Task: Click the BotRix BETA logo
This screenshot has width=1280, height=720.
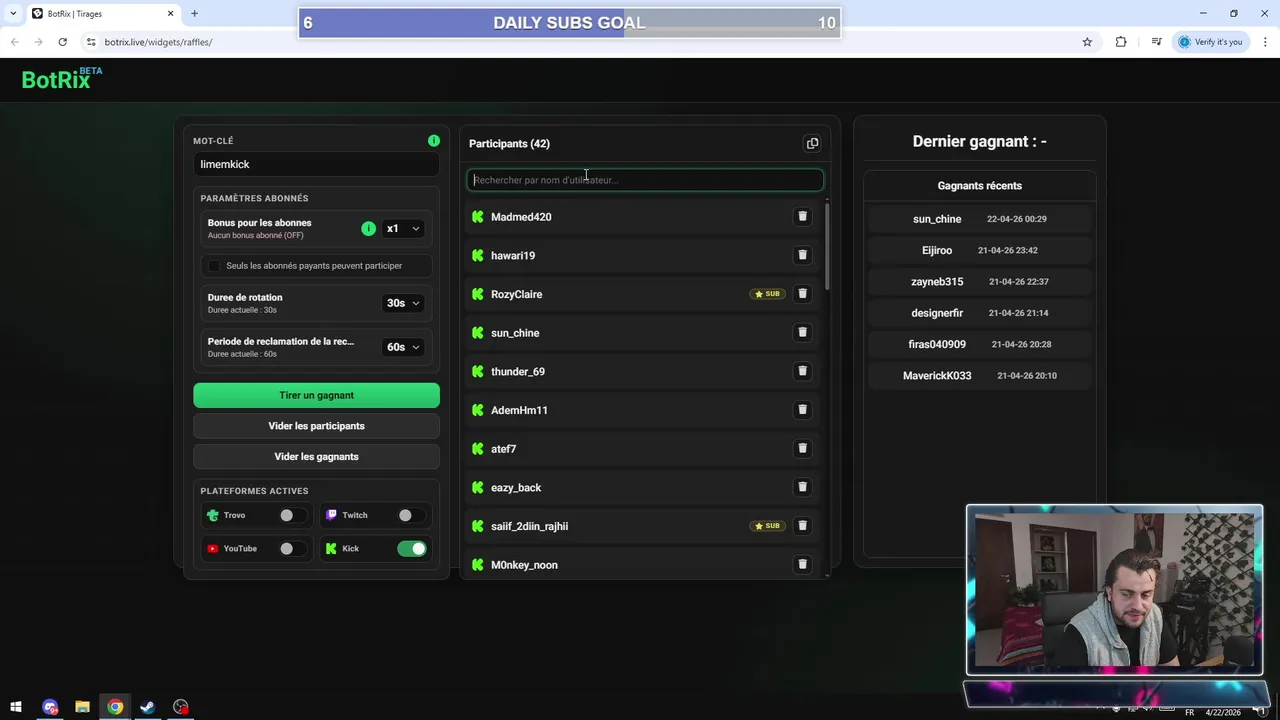Action: (x=62, y=79)
